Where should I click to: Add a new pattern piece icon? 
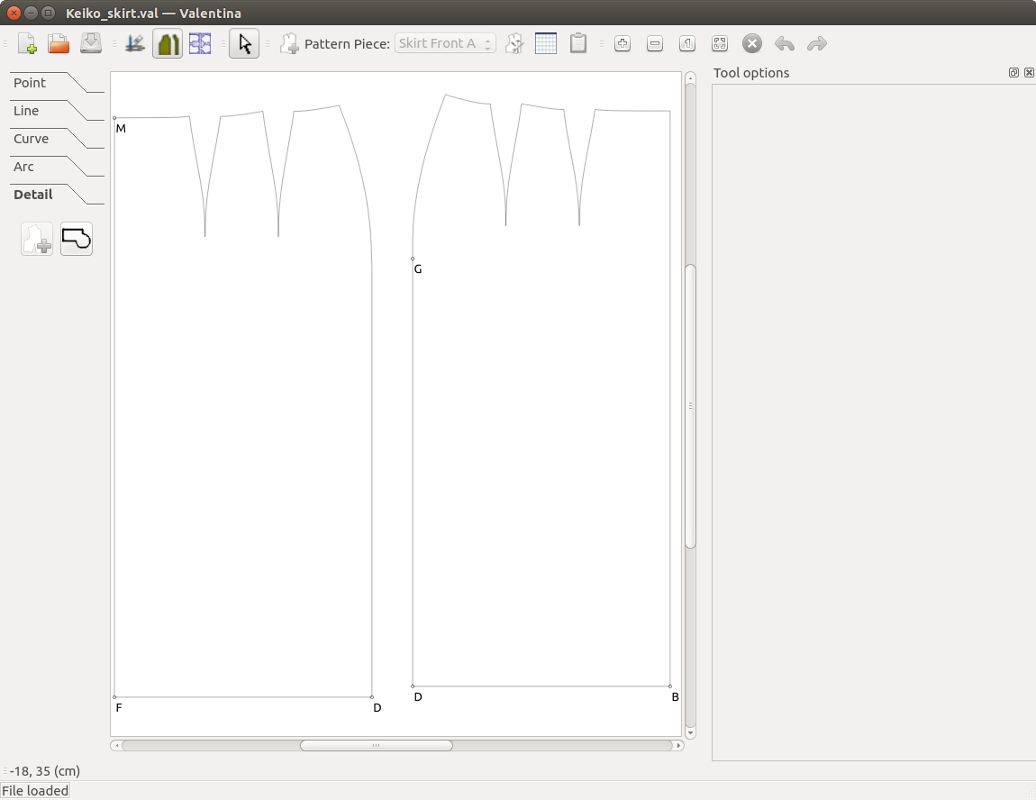pos(289,44)
